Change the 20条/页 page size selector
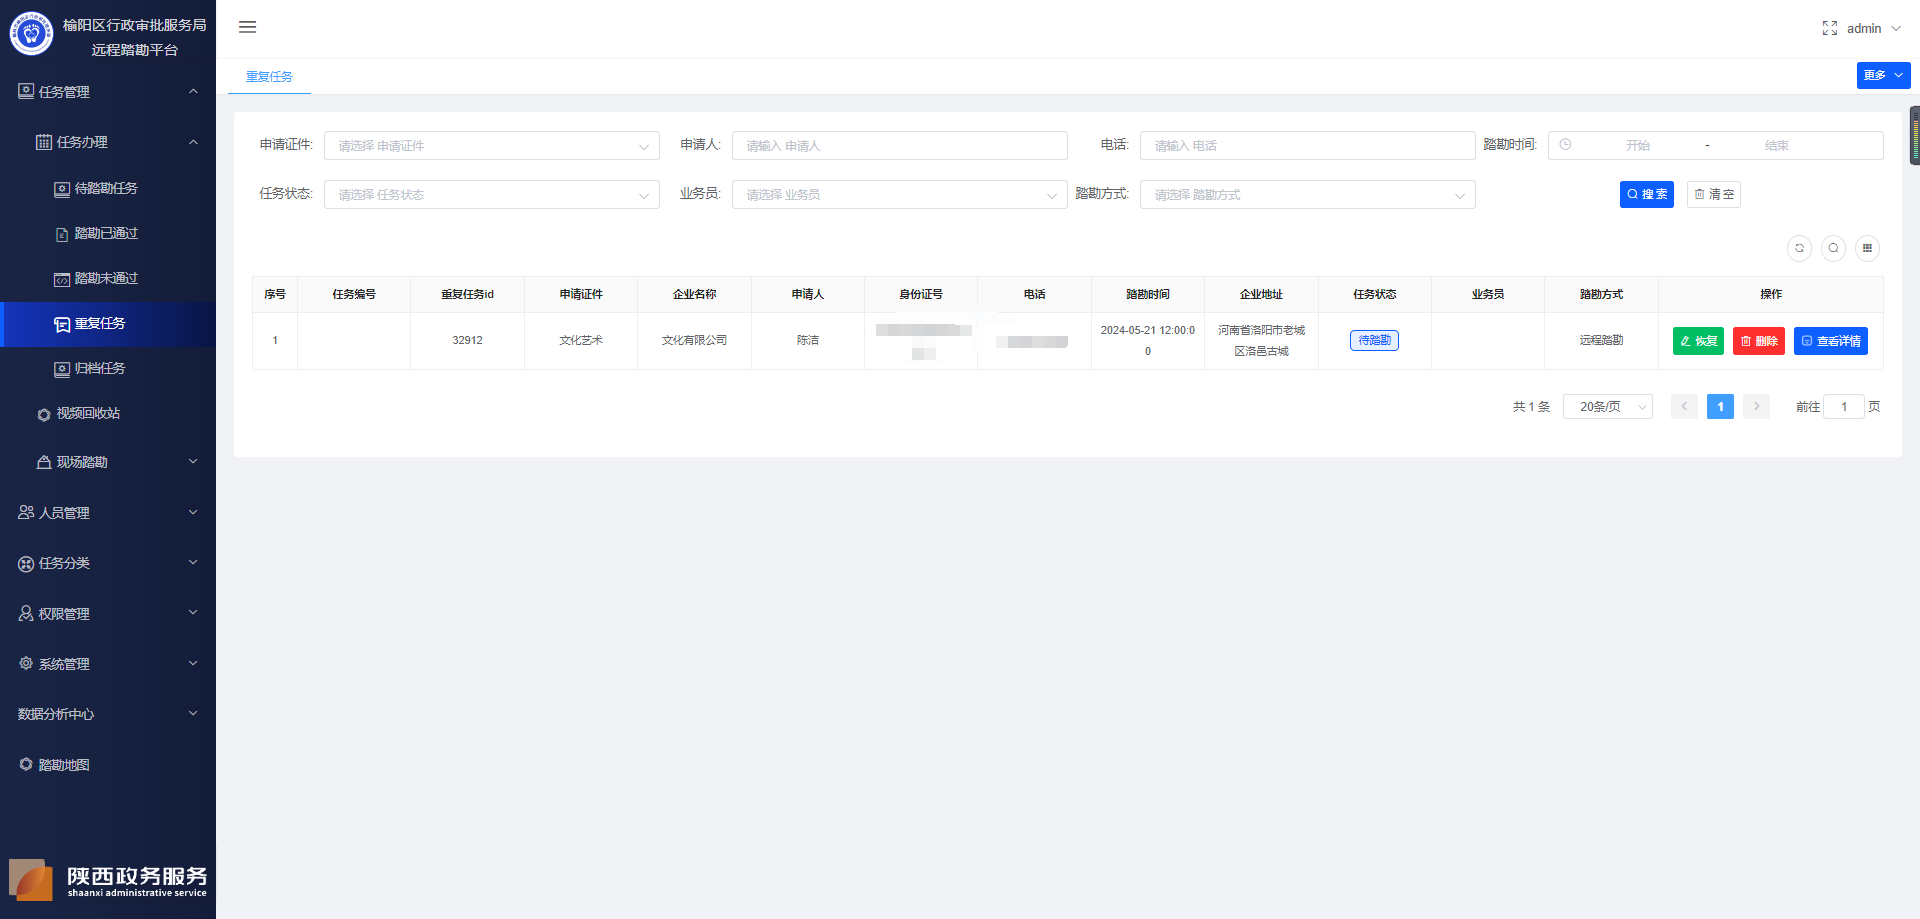 tap(1607, 407)
